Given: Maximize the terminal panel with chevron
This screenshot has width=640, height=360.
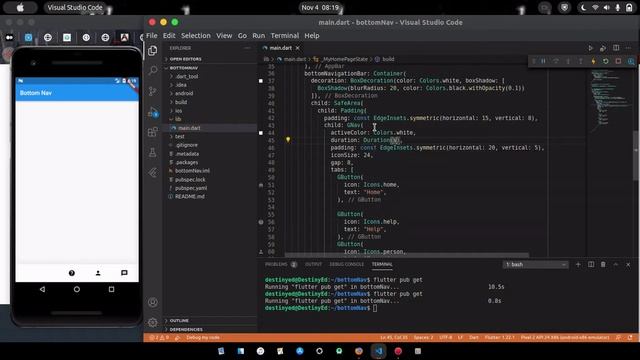Looking at the screenshot, I should click(x=616, y=264).
